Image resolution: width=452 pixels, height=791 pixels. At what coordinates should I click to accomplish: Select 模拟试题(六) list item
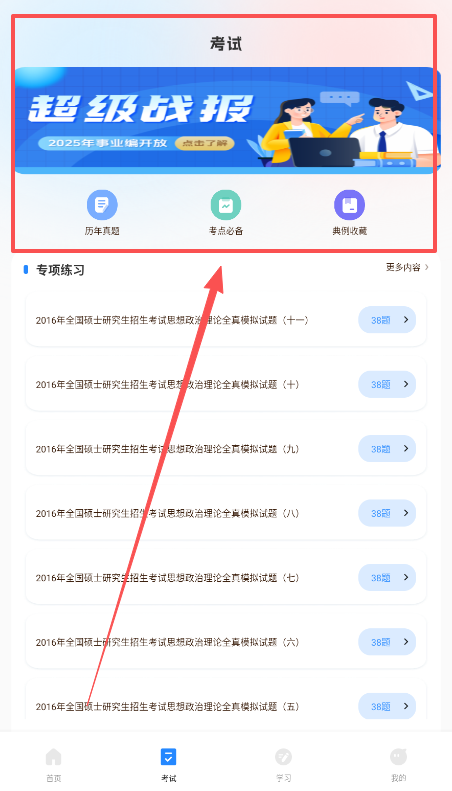pos(226,642)
